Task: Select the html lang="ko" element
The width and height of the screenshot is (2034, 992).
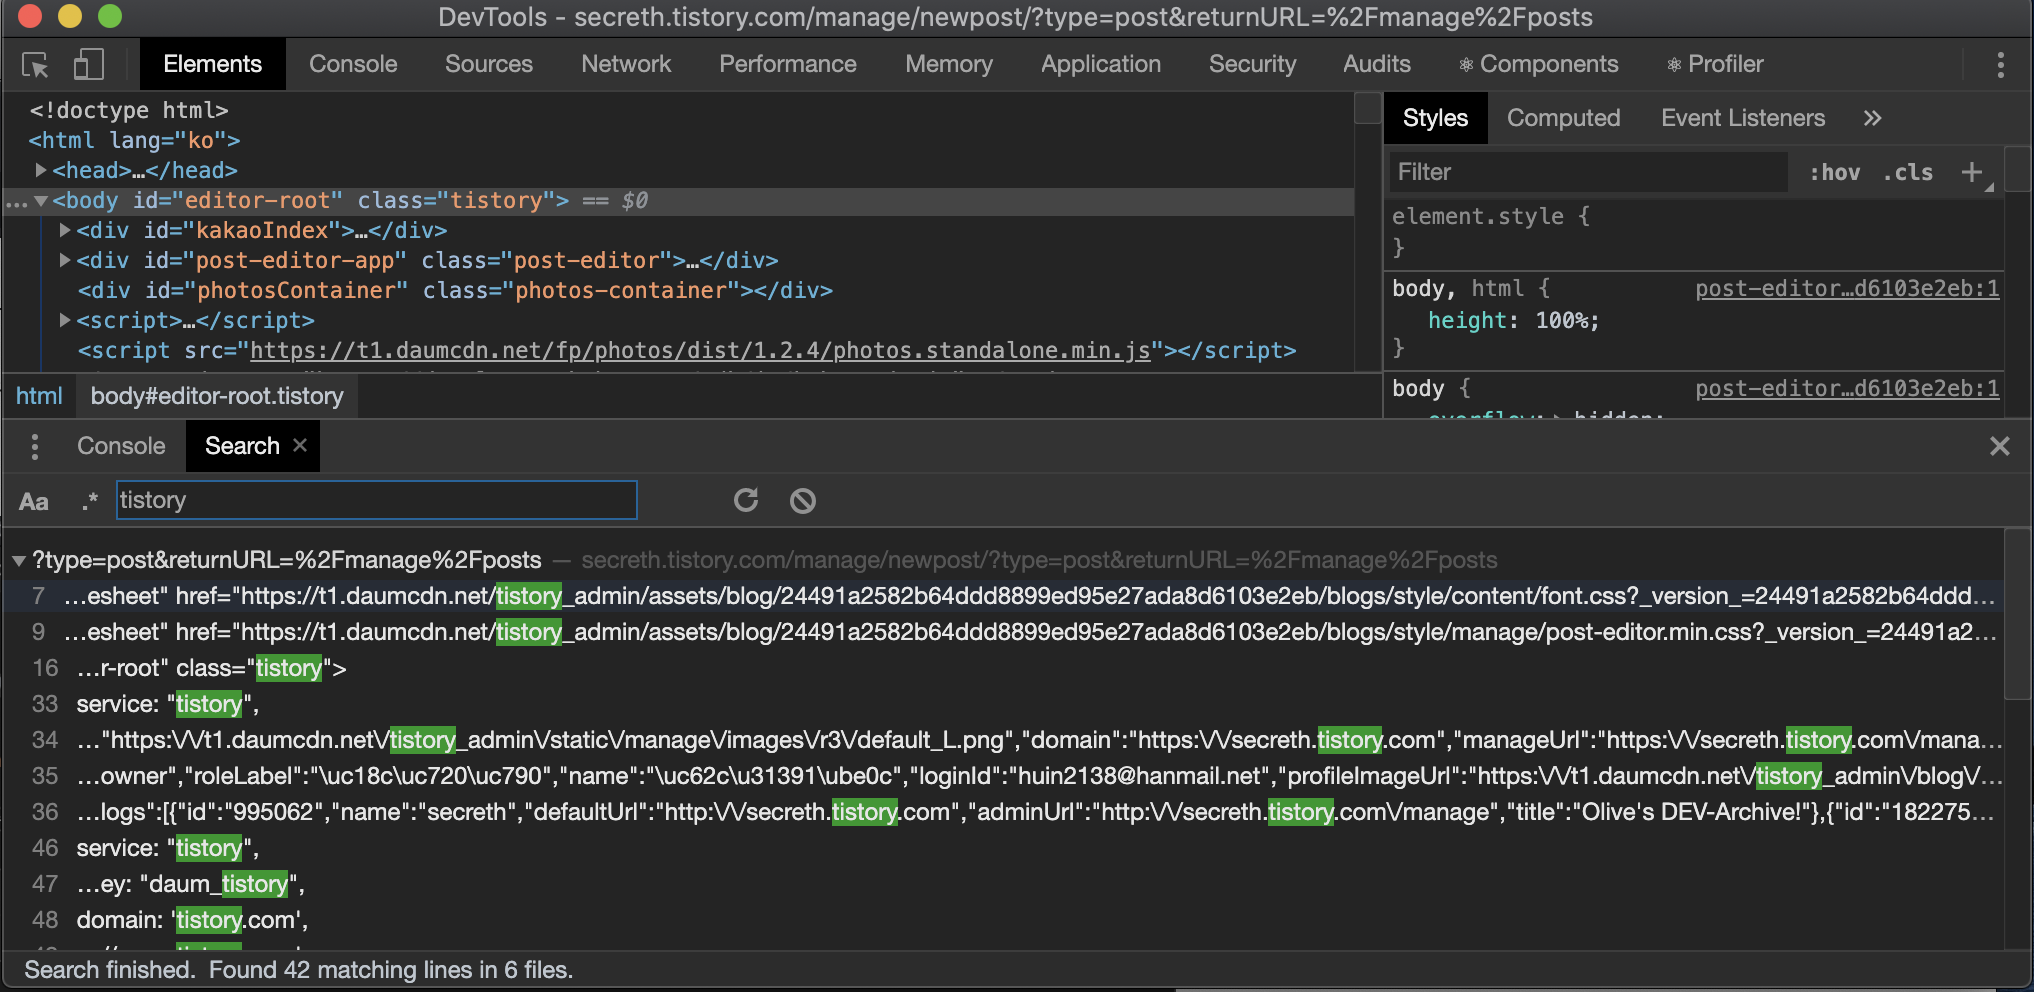Action: coord(134,140)
